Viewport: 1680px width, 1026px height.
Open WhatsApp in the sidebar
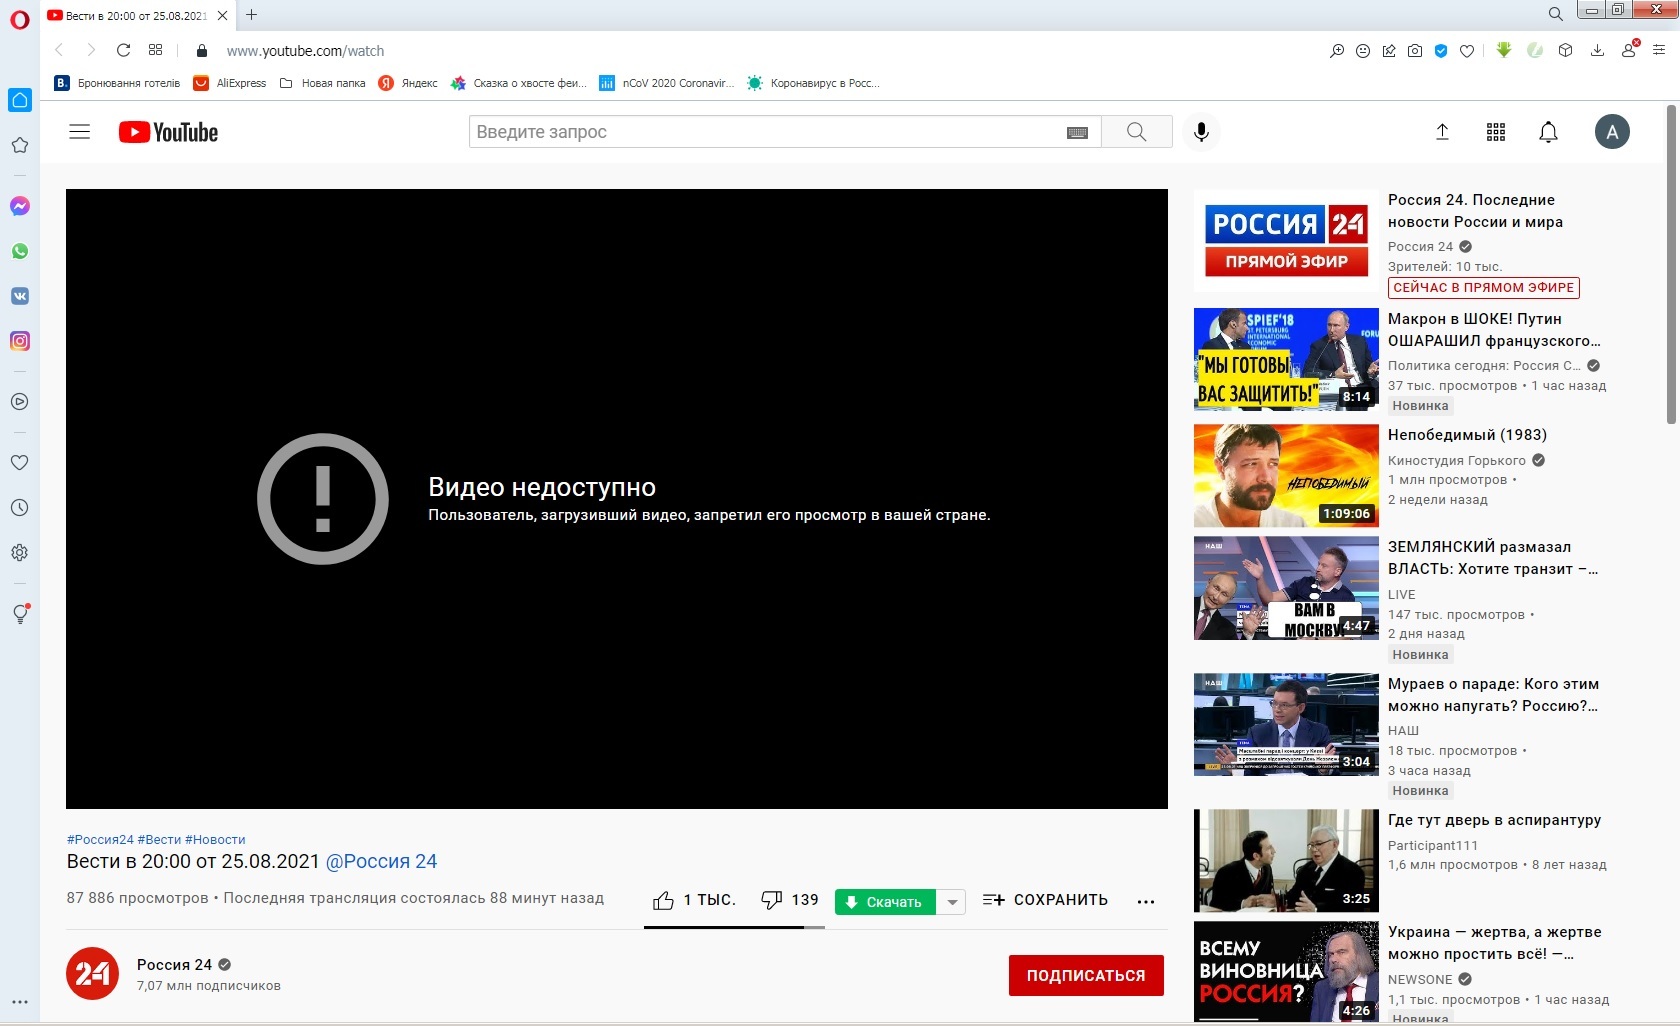click(19, 251)
